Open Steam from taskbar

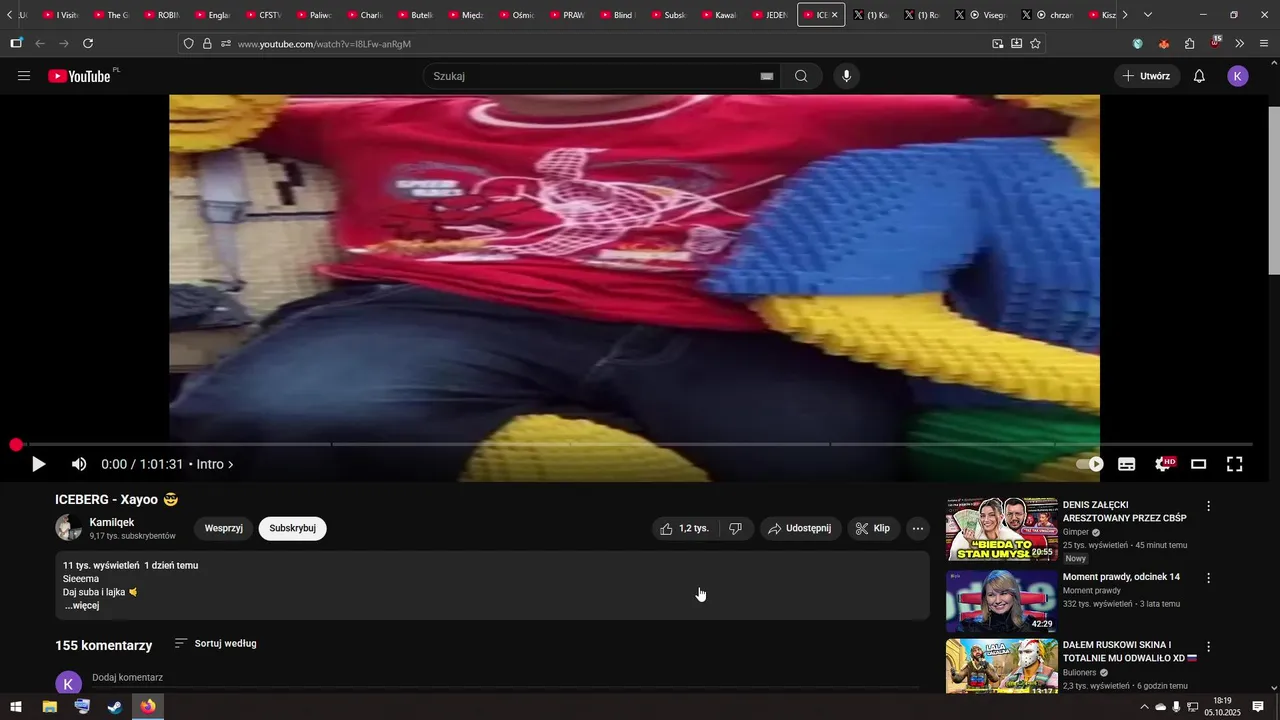(x=115, y=707)
